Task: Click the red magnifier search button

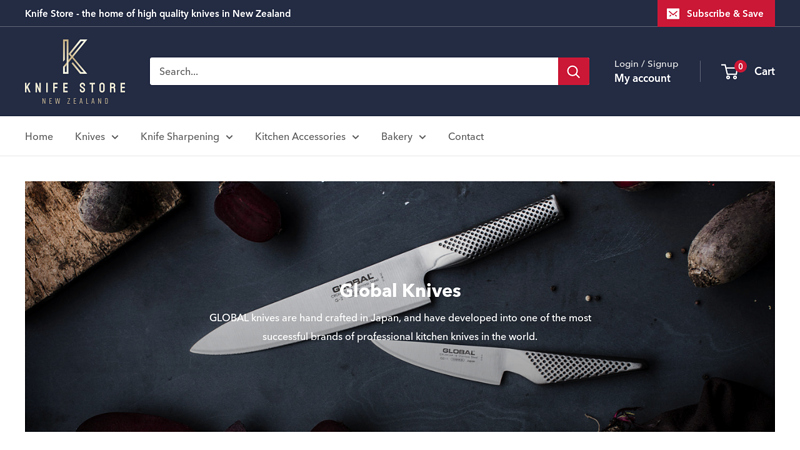Action: click(573, 71)
